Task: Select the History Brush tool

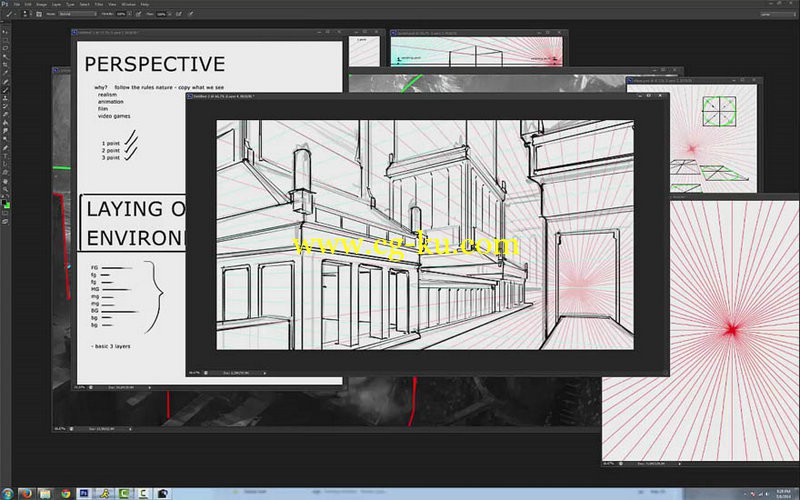Action: click(5, 106)
